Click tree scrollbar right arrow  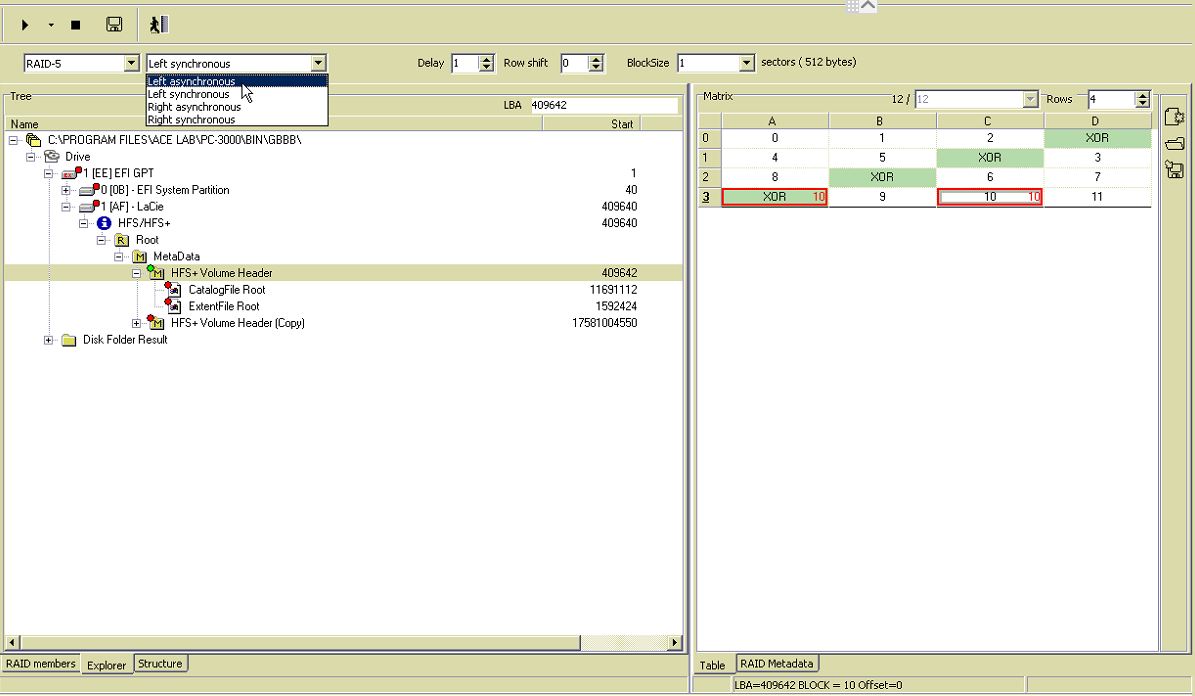(674, 643)
